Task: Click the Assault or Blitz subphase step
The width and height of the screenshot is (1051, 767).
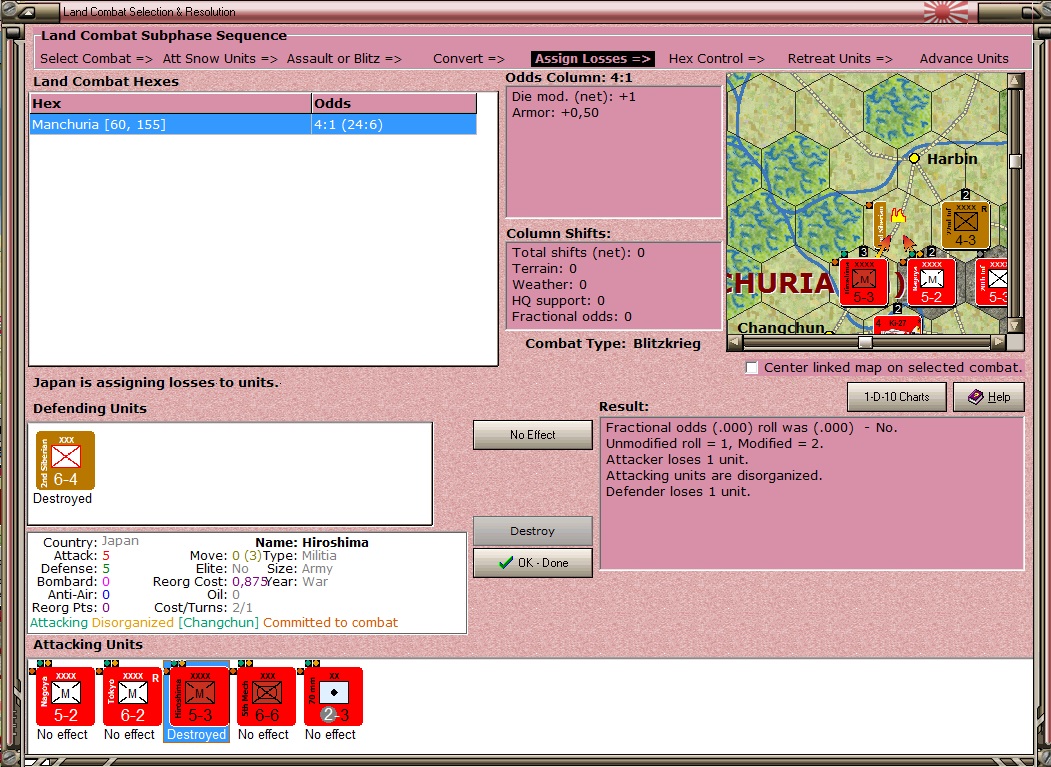Action: pyautogui.click(x=344, y=58)
